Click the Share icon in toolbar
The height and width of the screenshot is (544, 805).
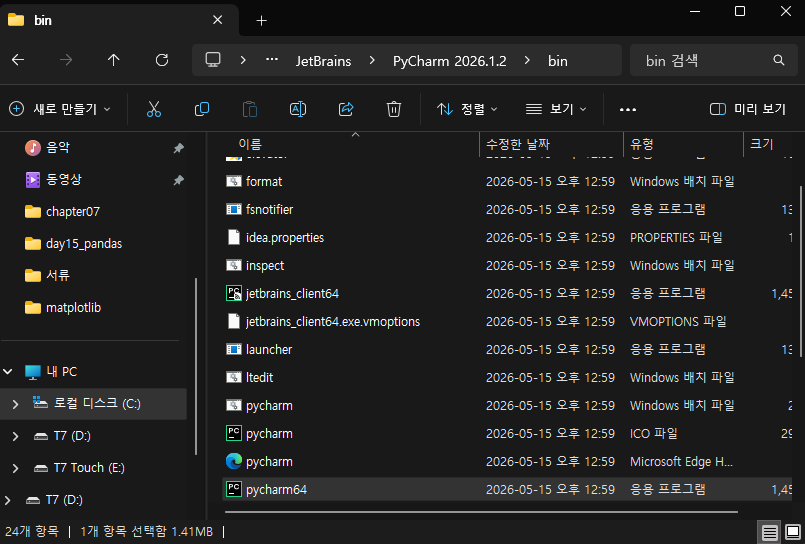click(x=346, y=109)
